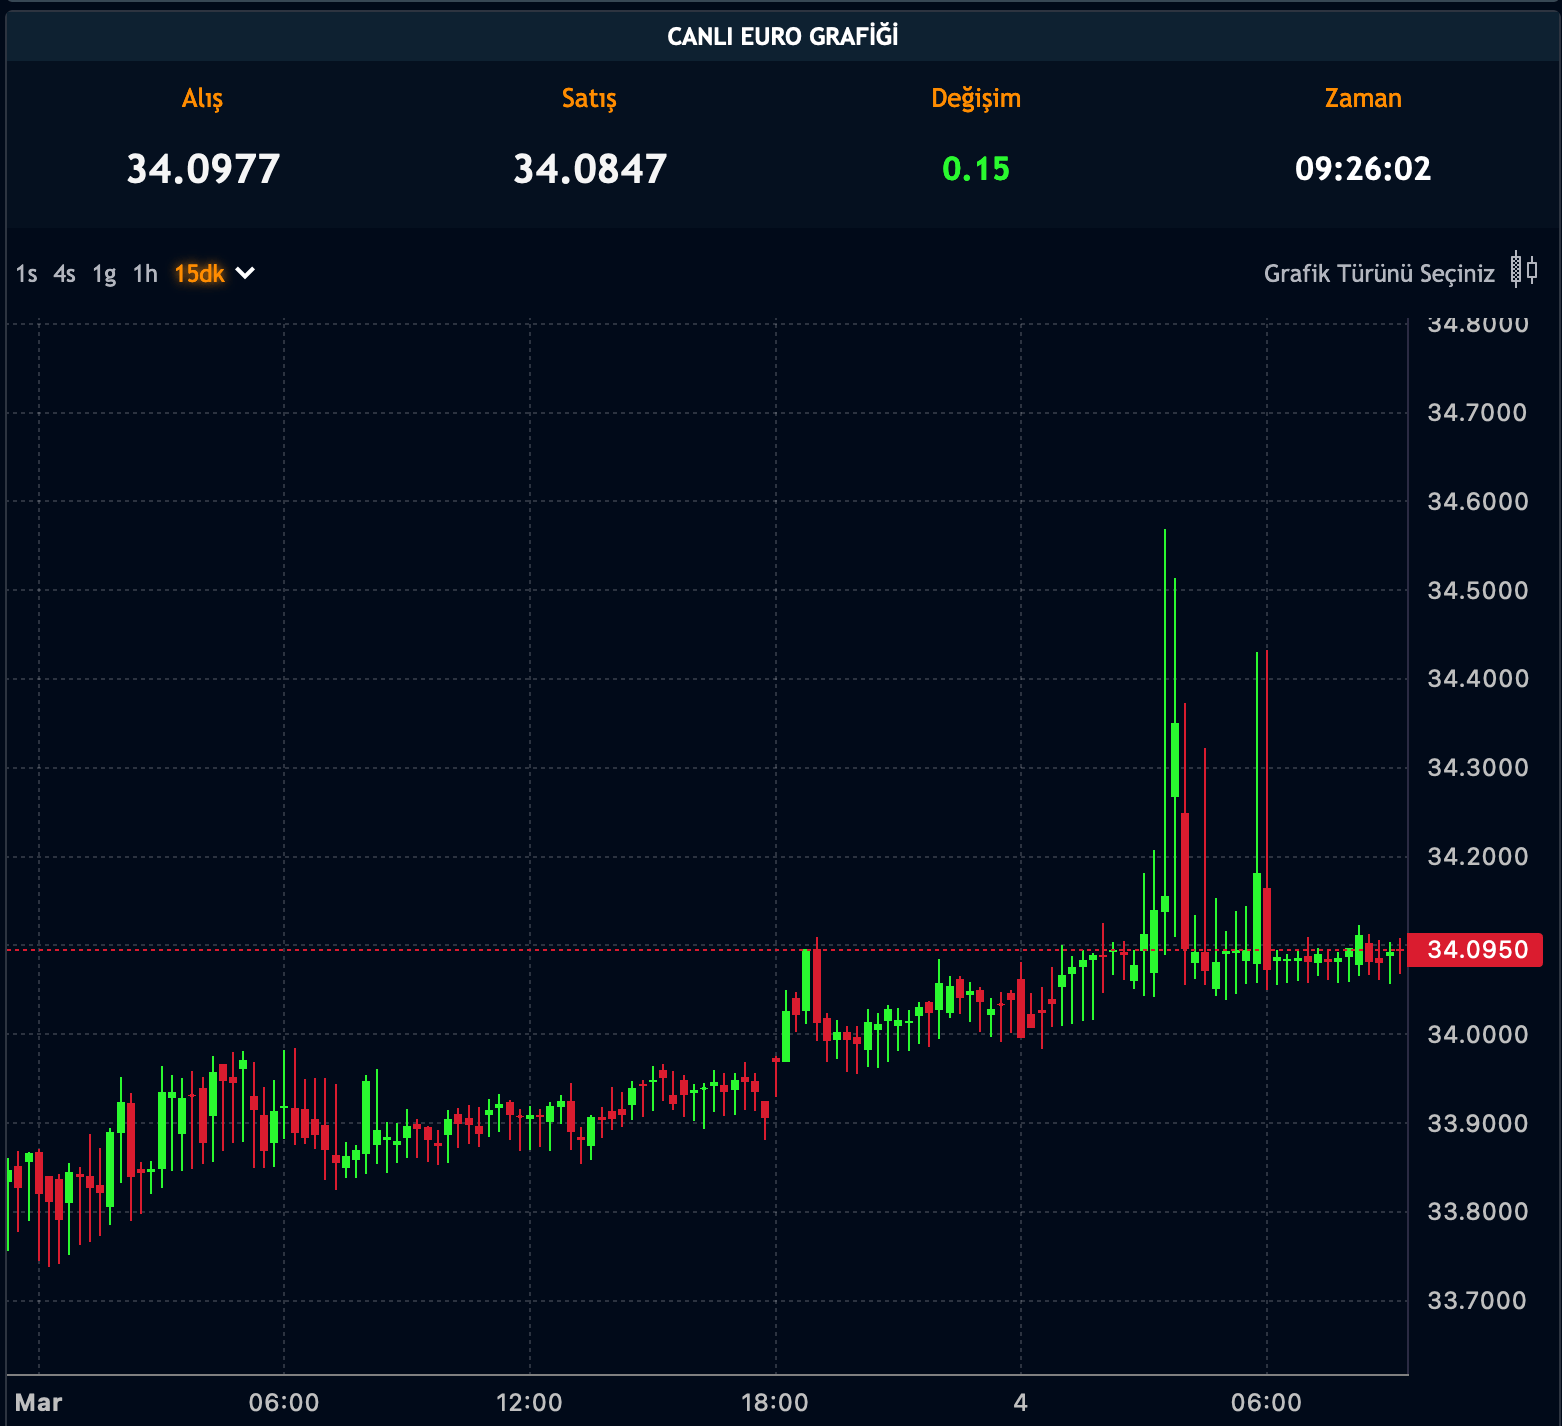Click the change value 0.15

click(x=976, y=168)
